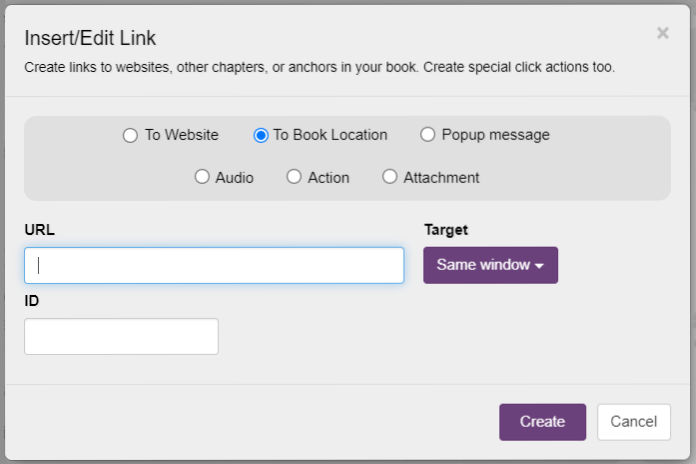Image resolution: width=696 pixels, height=464 pixels.
Task: Click the bold ID field label
Action: click(x=32, y=300)
